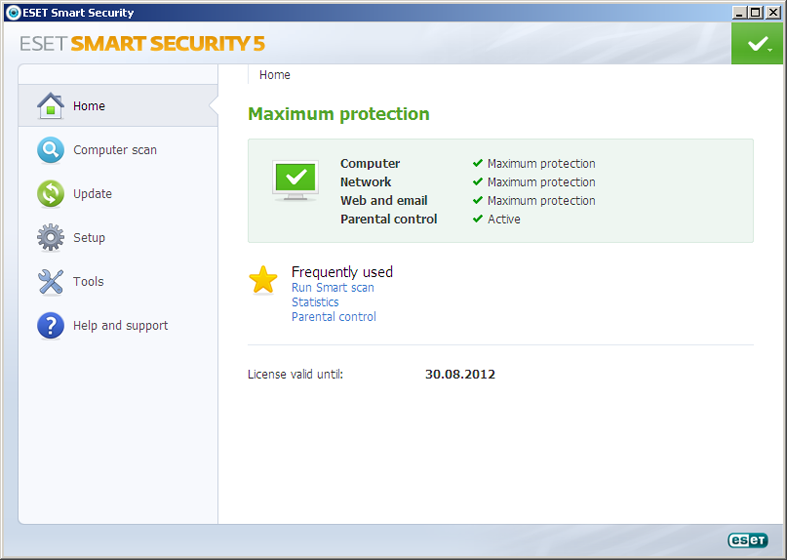Click the Network protection status label

tap(366, 182)
